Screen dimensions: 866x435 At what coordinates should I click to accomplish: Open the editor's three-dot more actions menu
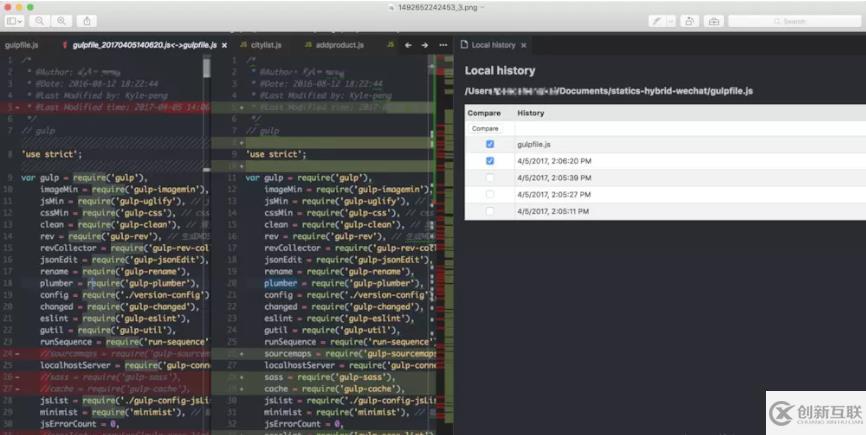(443, 45)
